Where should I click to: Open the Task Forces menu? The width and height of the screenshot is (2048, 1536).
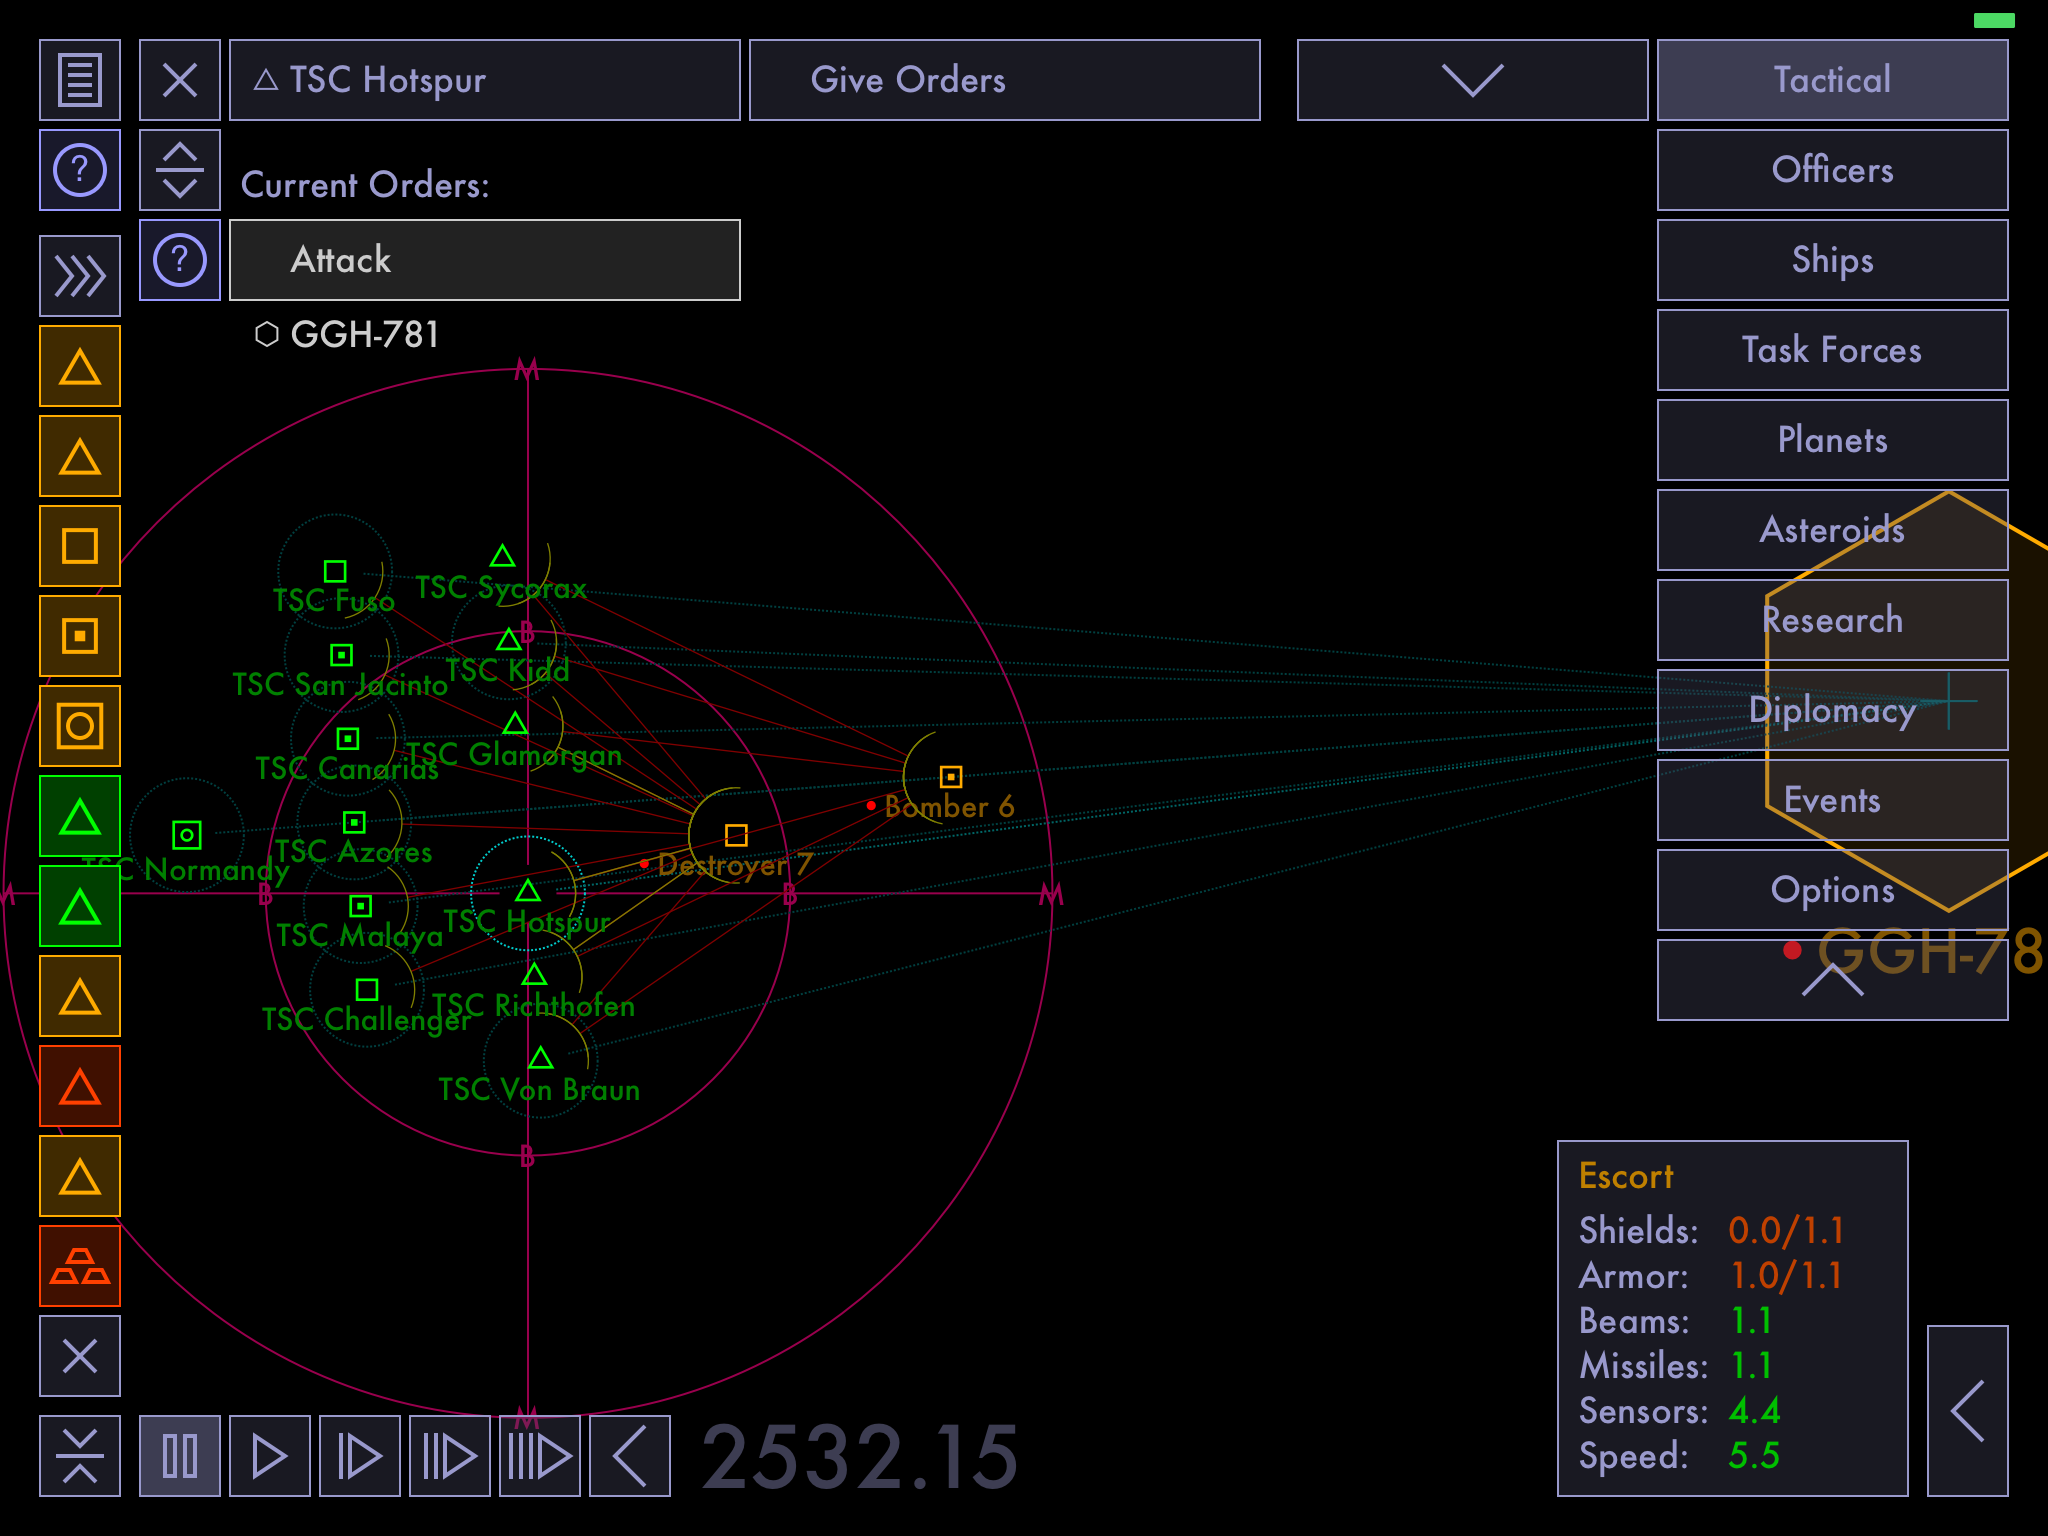pos(1832,350)
